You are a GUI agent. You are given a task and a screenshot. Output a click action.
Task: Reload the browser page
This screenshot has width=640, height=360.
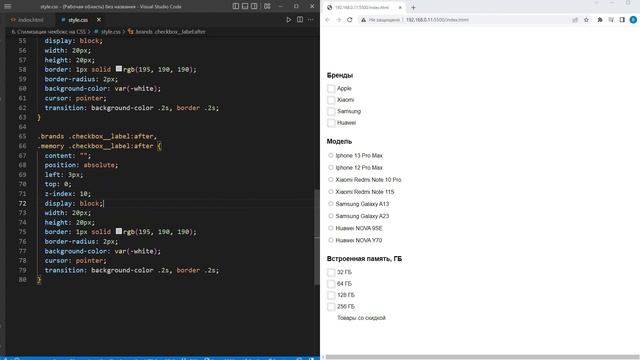tap(350, 20)
